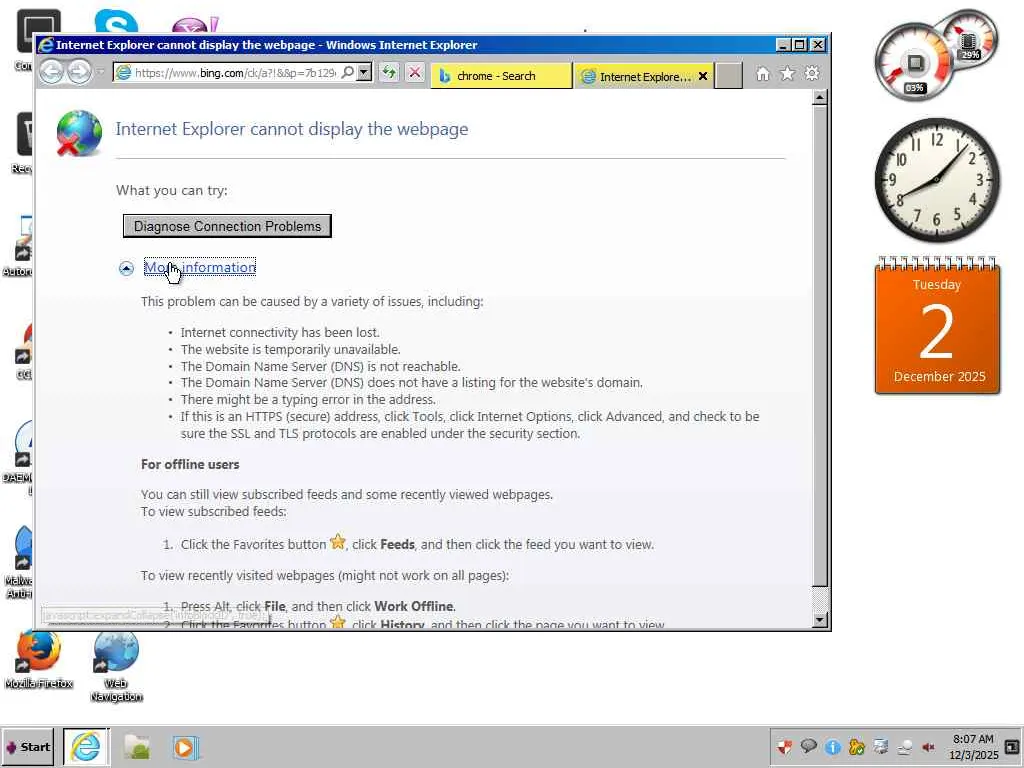Click the globe with red X error icon
Screen dimensions: 1024x768
tap(79, 133)
